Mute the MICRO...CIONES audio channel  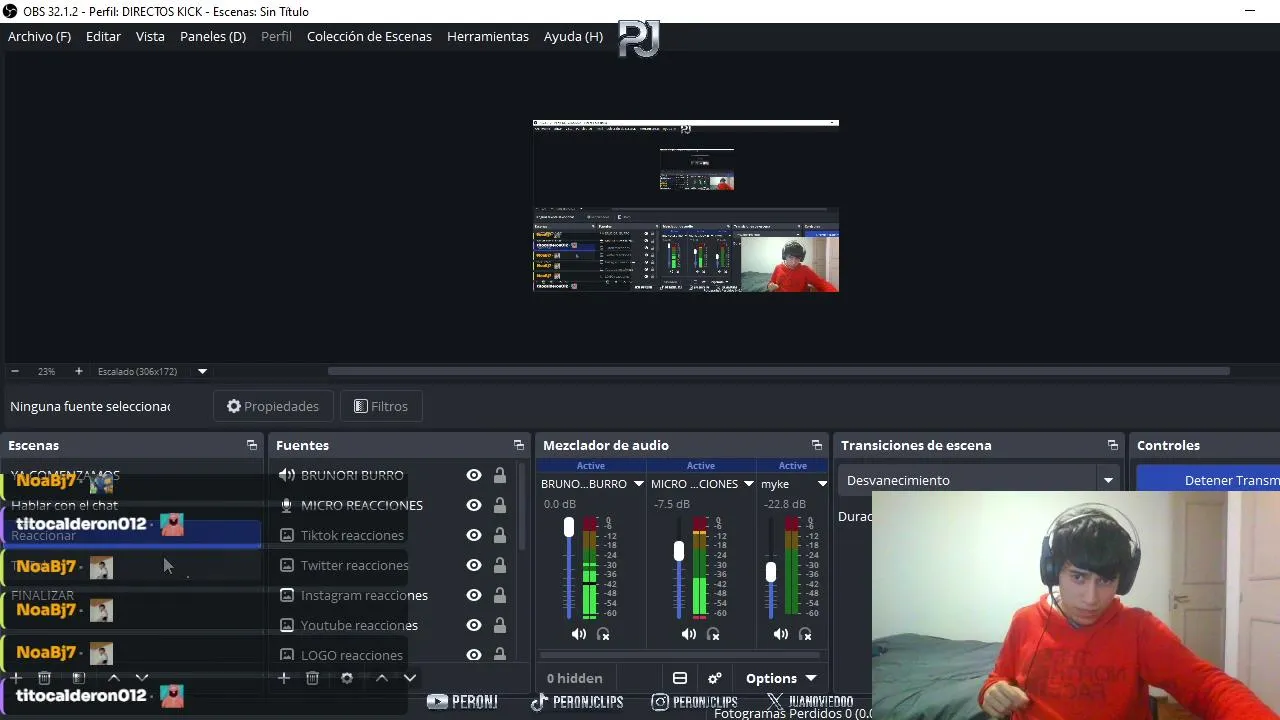pyautogui.click(x=689, y=634)
